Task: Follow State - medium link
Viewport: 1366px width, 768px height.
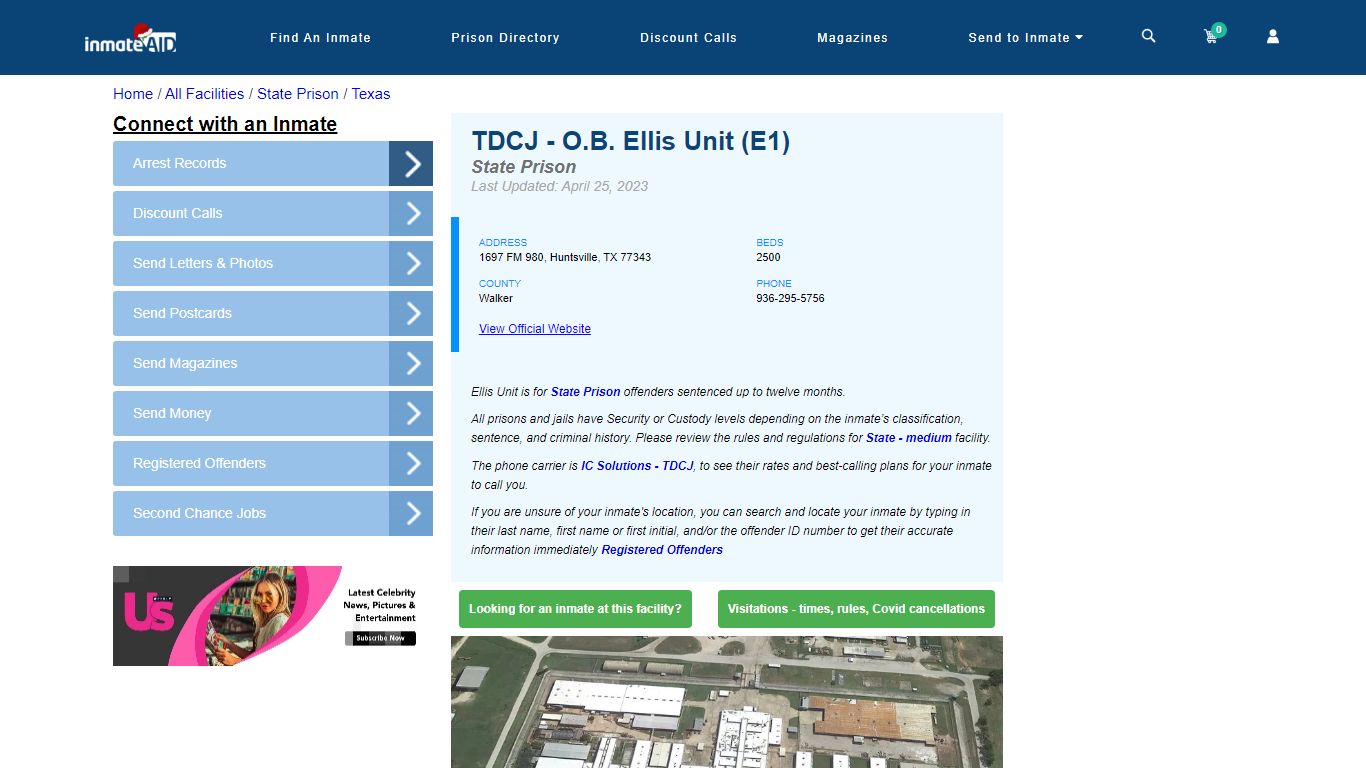Action: [x=908, y=438]
